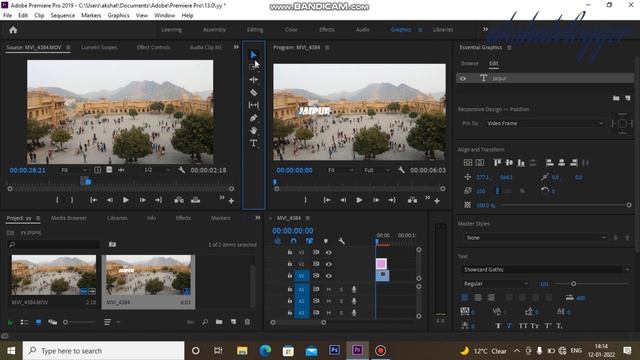640x360 pixels.
Task: Open the Graphics menu
Action: tap(118, 16)
